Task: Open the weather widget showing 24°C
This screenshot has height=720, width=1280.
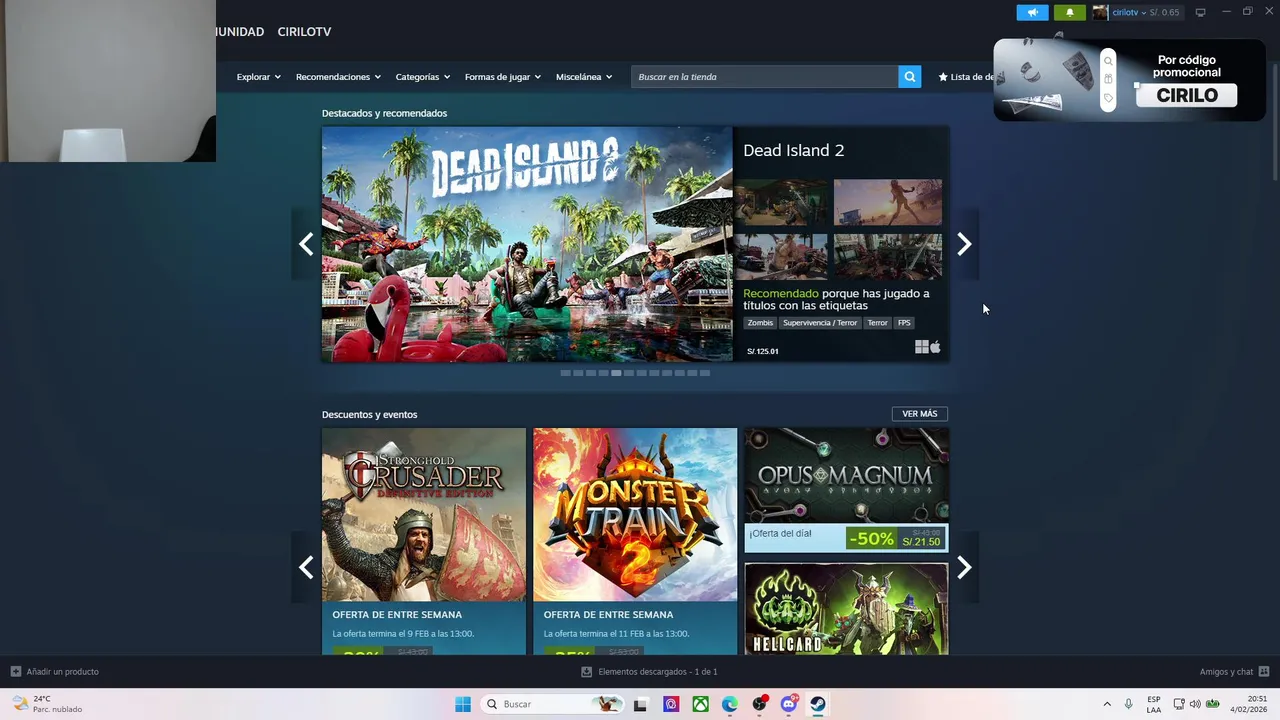Action: pos(47,704)
